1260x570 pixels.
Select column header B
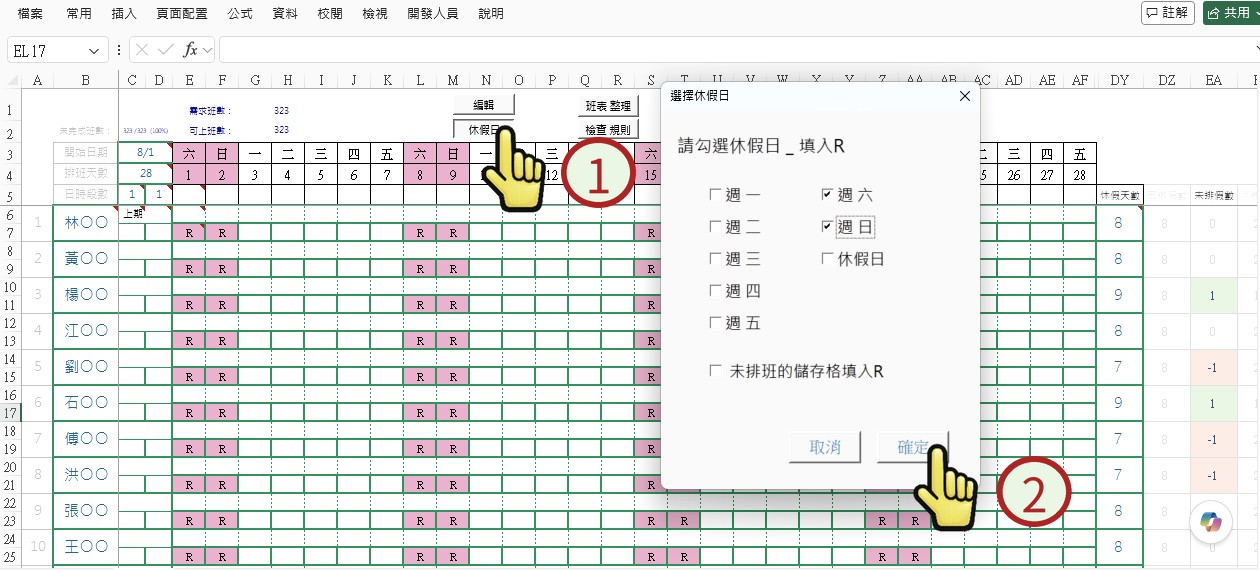point(85,81)
